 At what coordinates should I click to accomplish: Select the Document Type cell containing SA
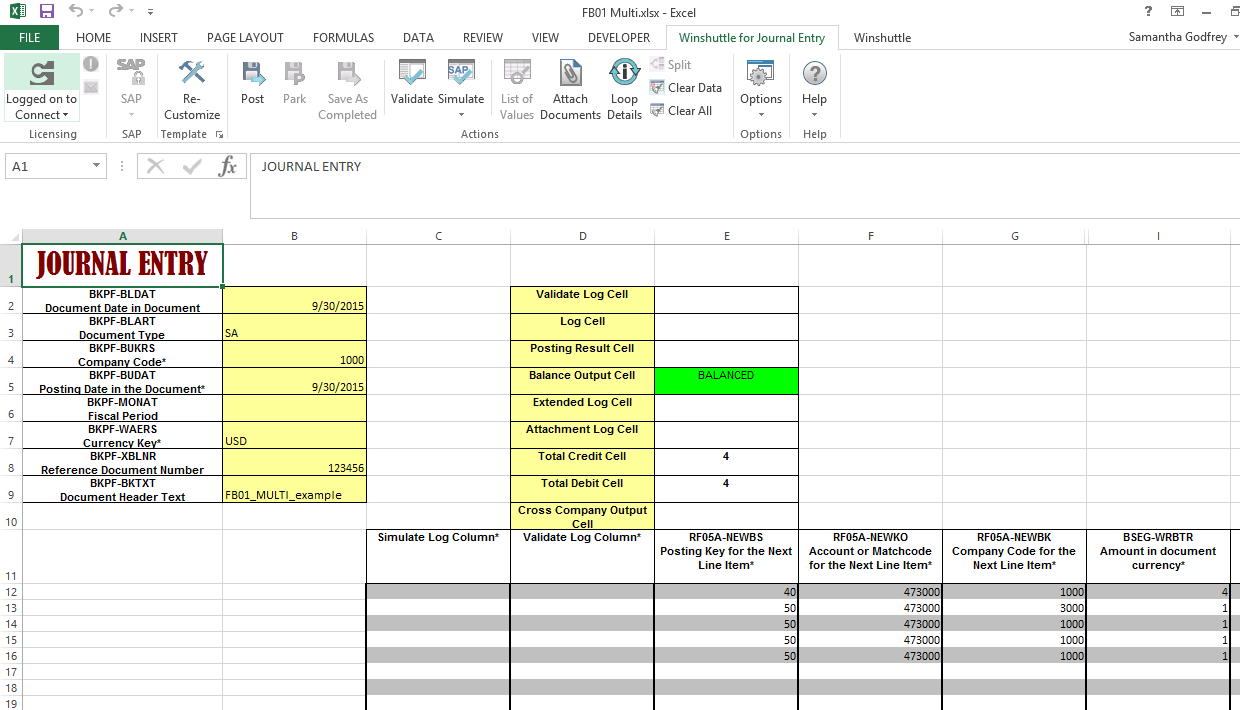[295, 327]
